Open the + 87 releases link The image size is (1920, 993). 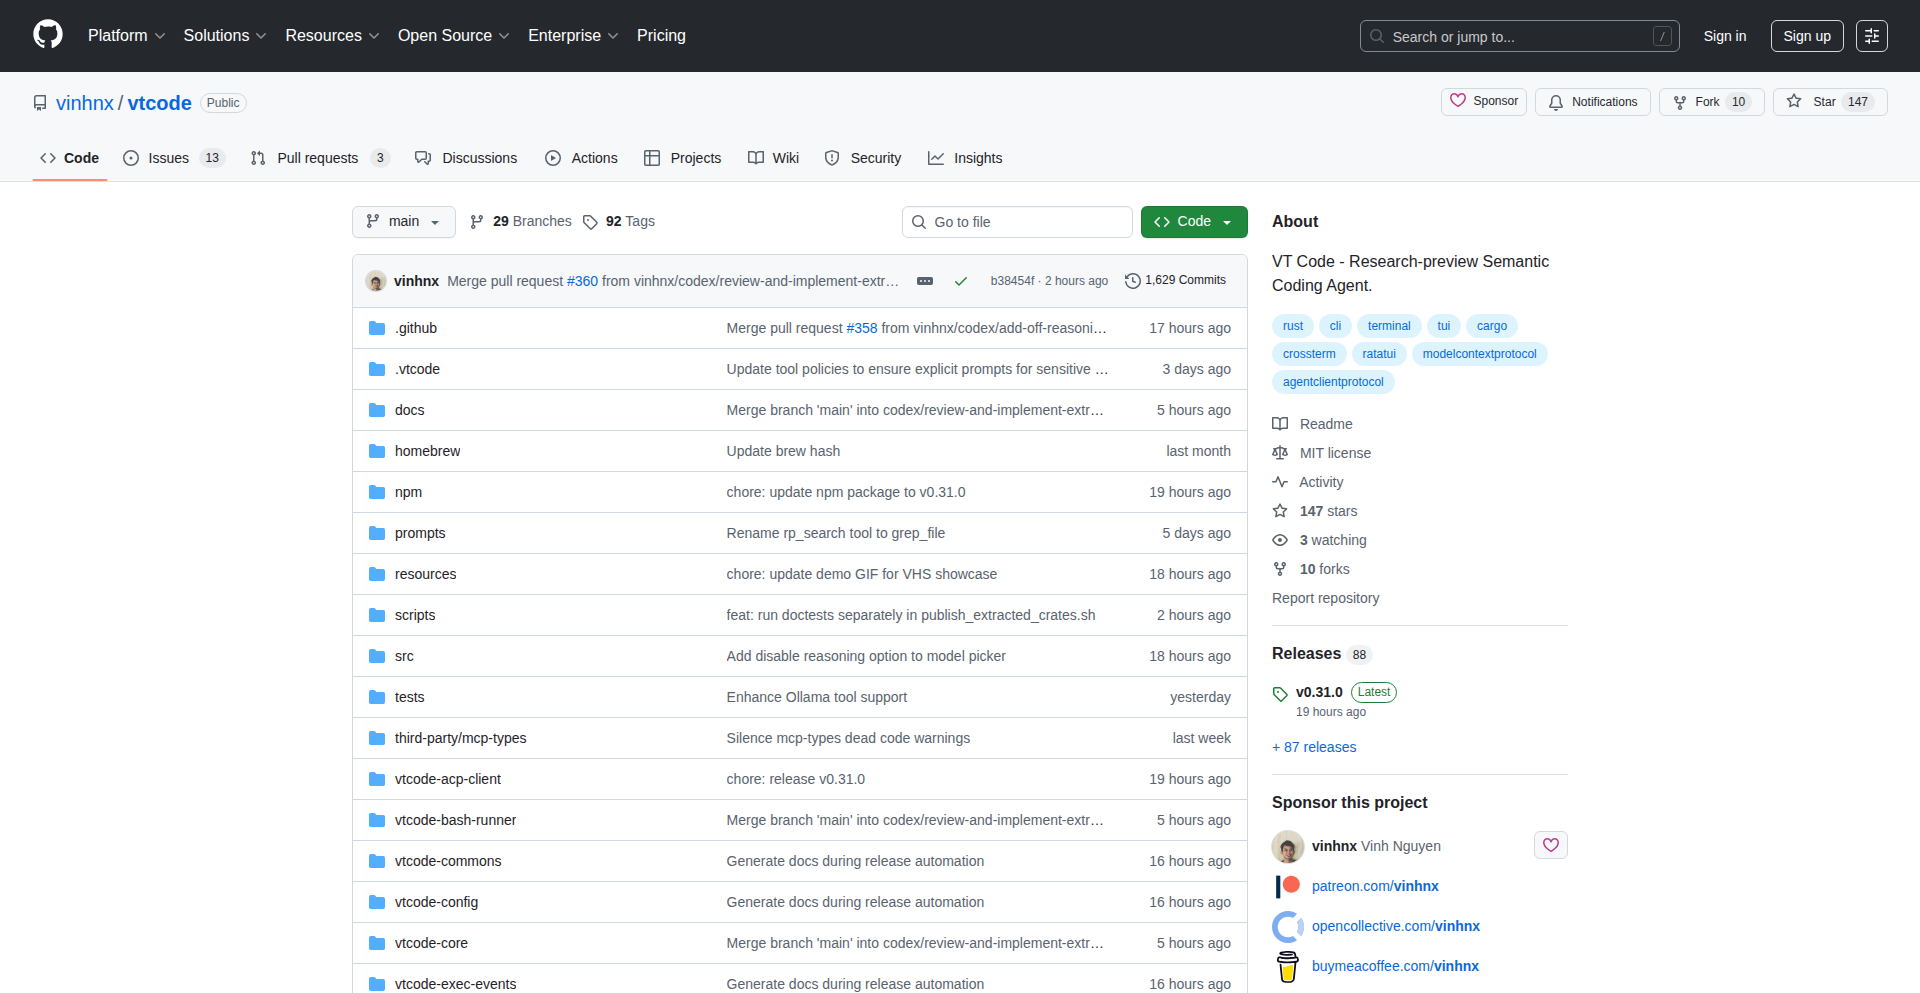(x=1314, y=747)
